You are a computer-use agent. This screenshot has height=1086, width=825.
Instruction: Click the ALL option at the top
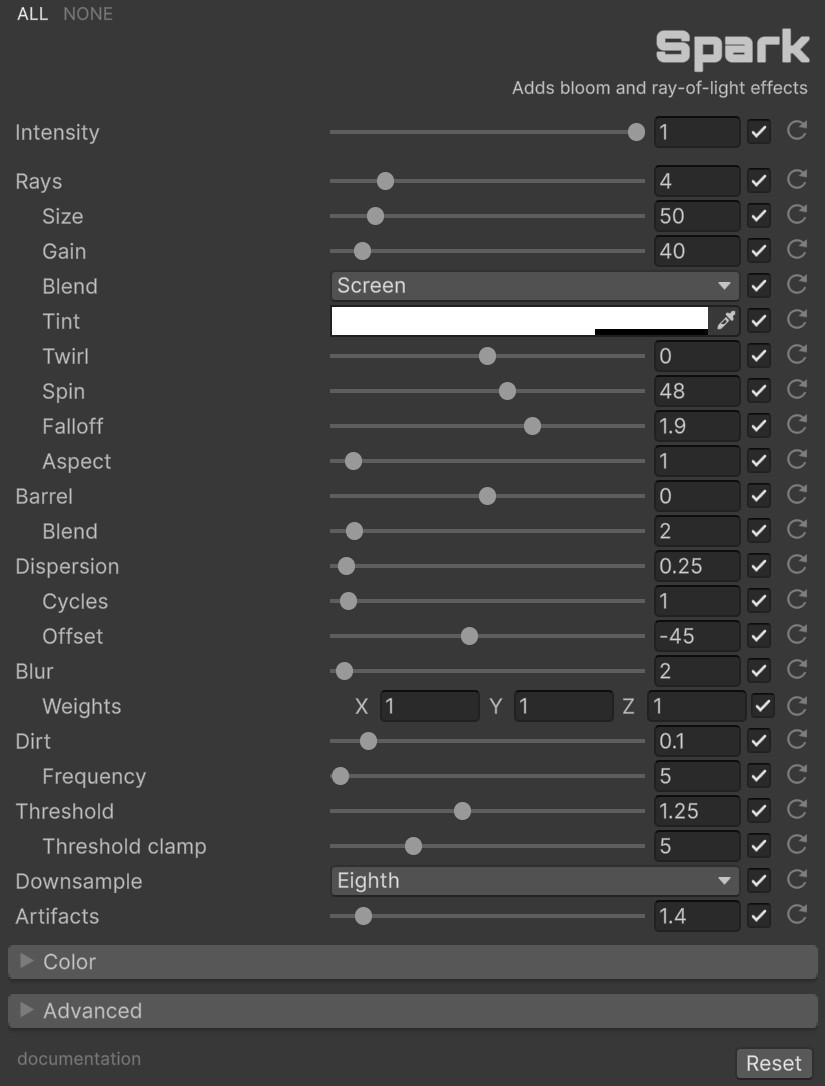tap(32, 14)
